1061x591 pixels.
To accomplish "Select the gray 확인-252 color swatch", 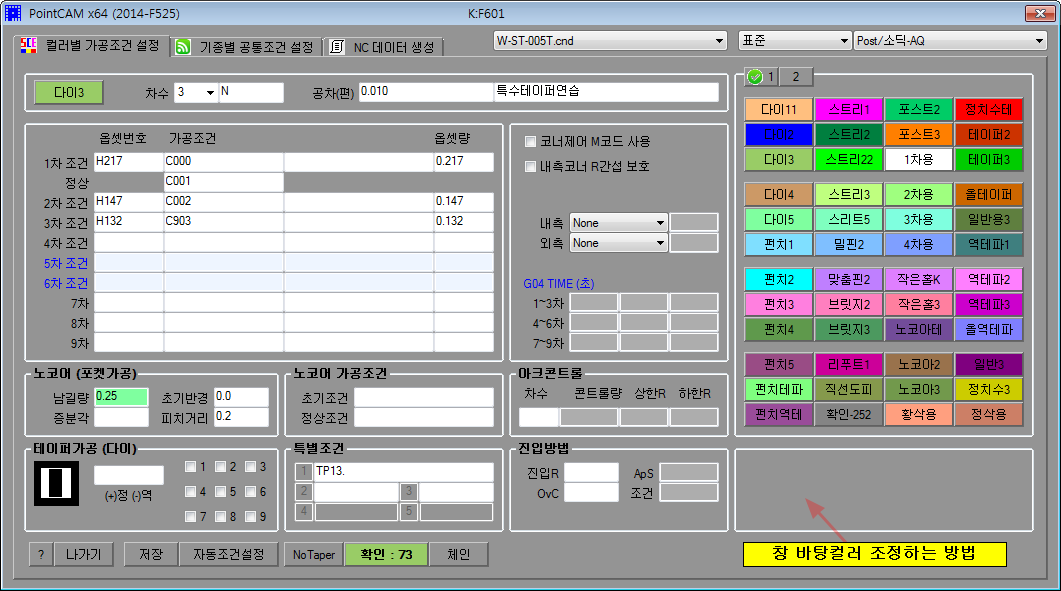I will point(849,414).
